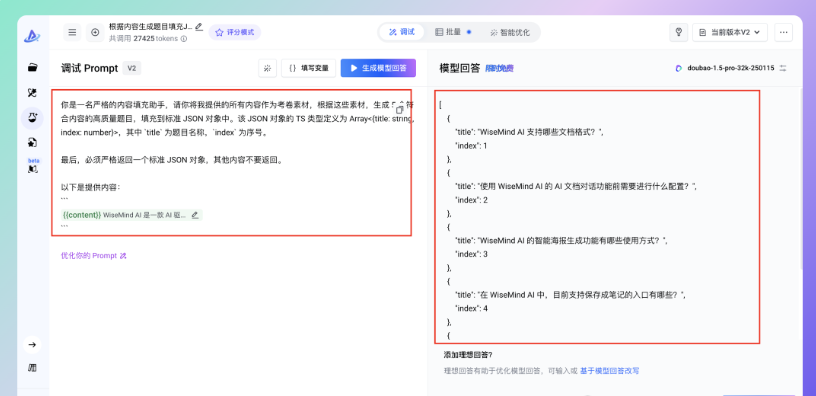Click the plus circle new prompt button
Screen dimensions: 816x396
pos(95,32)
